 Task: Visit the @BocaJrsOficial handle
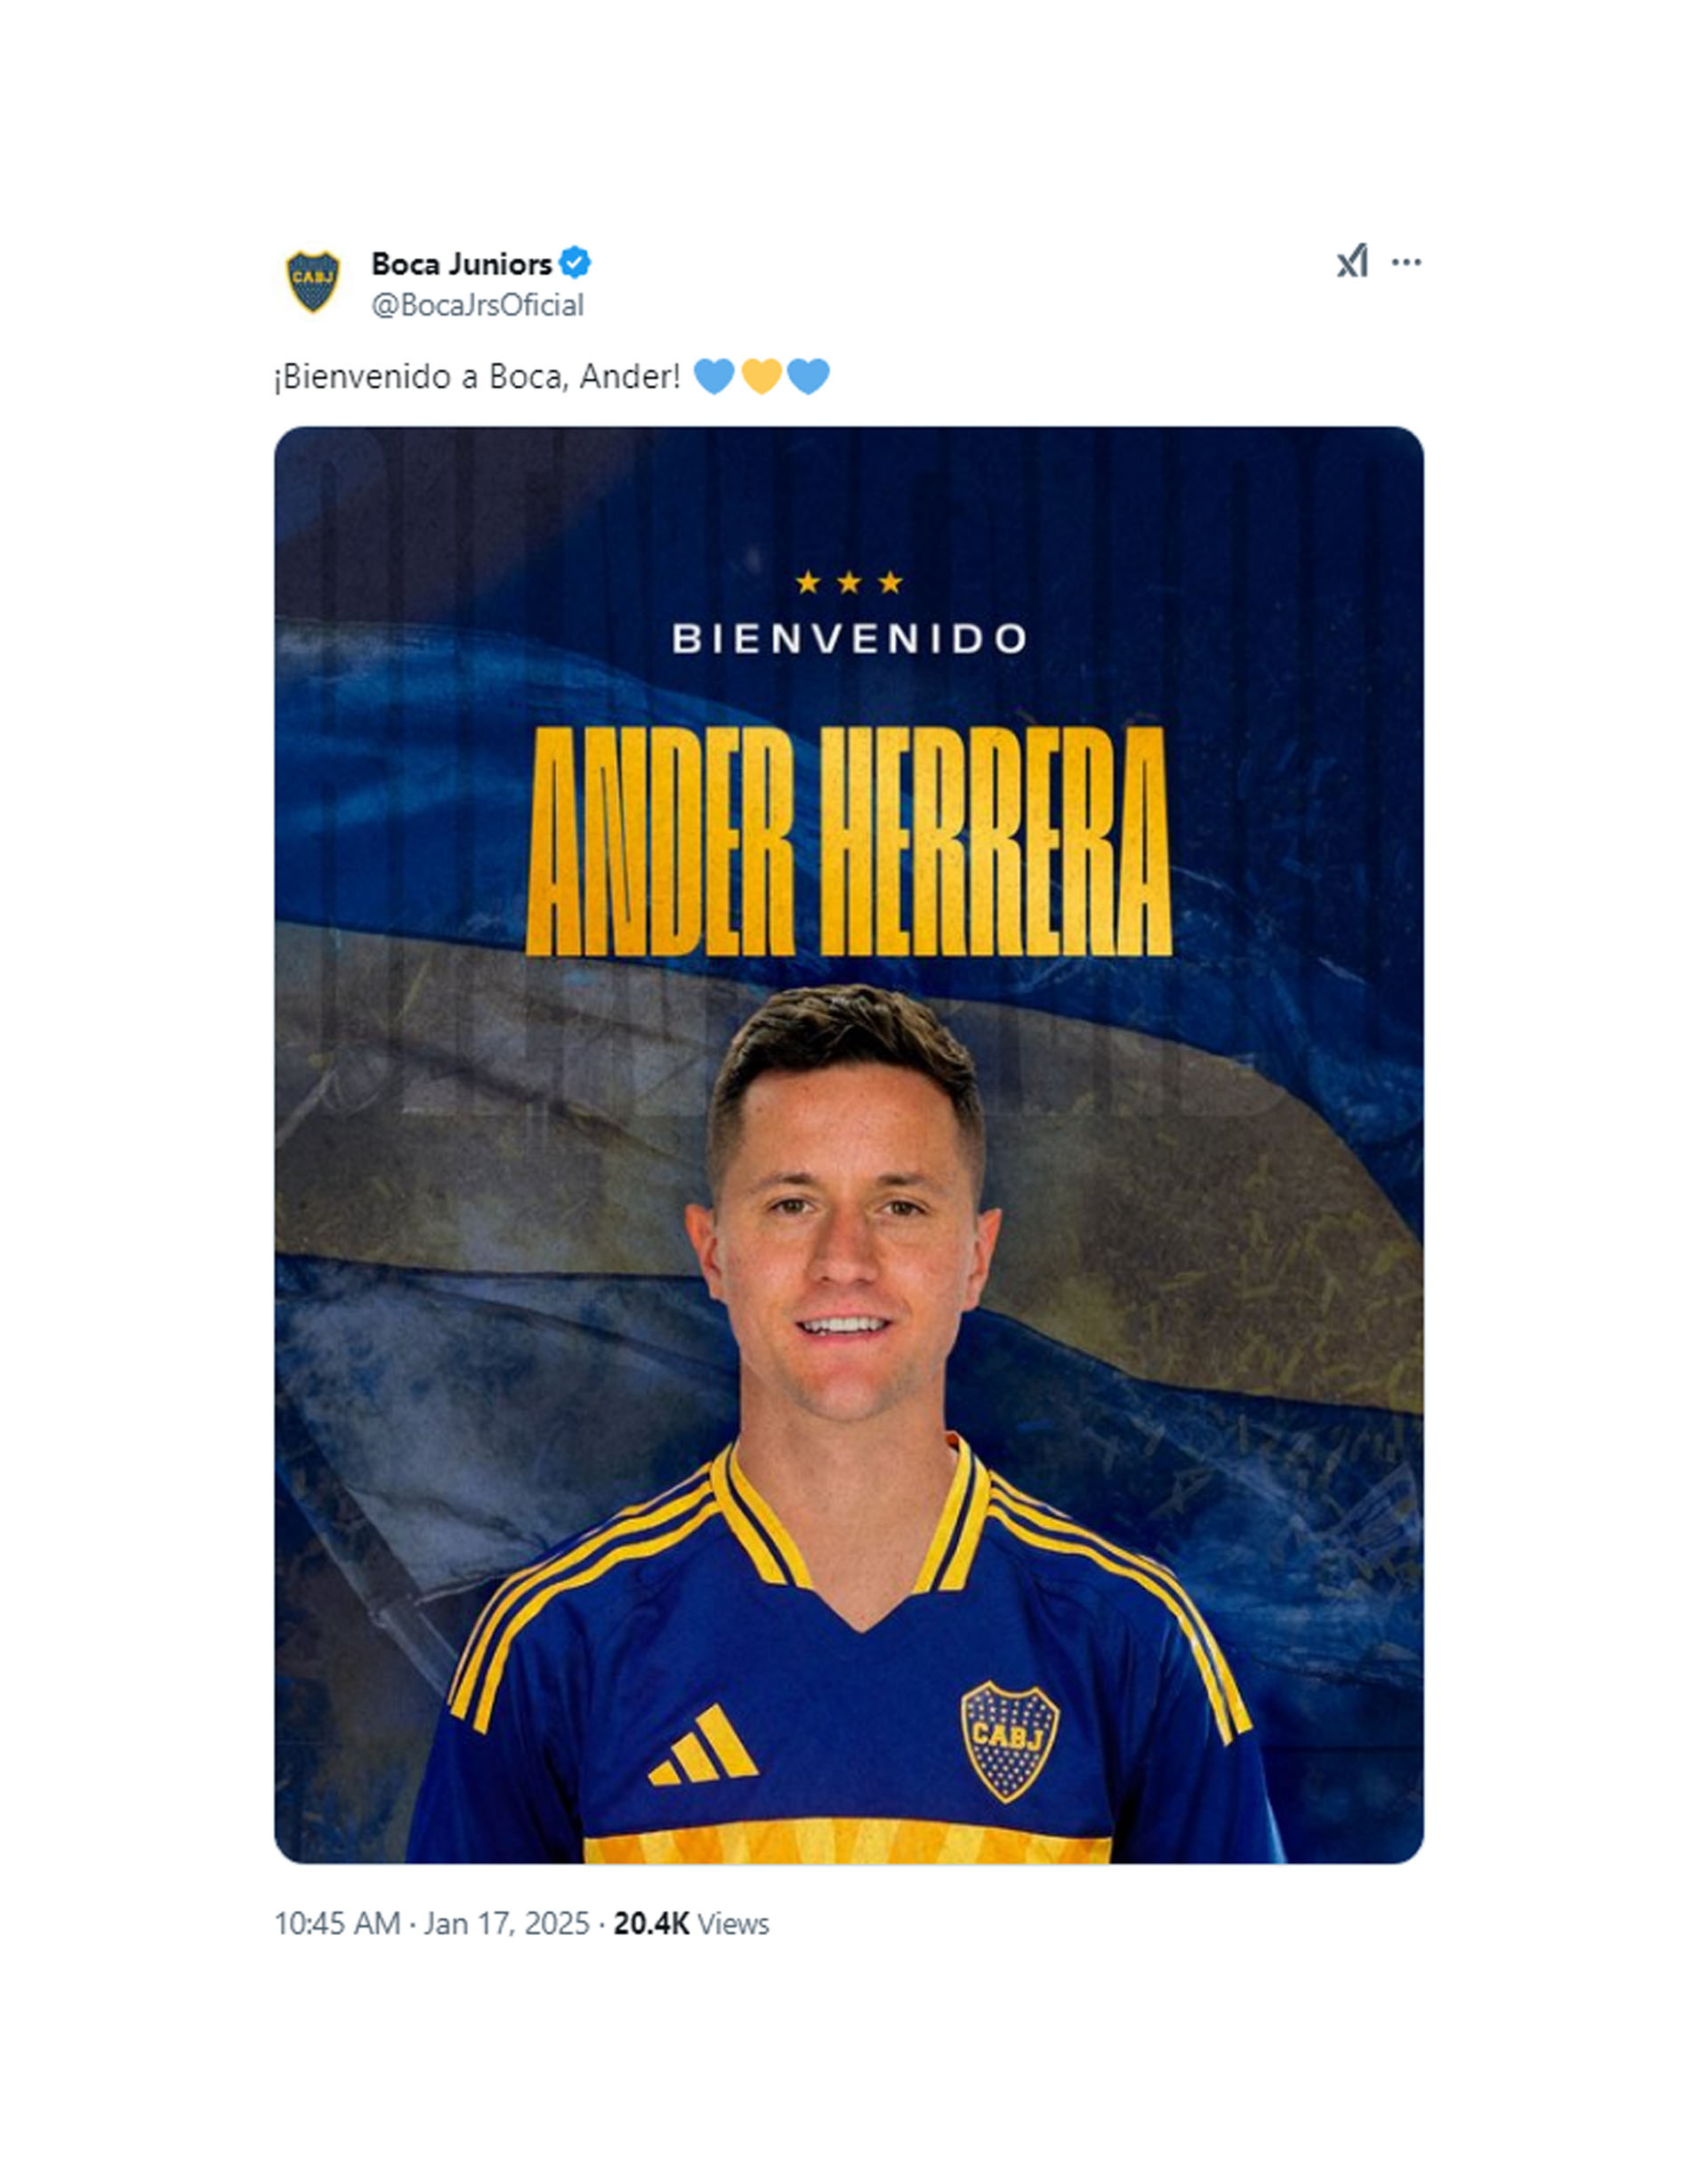point(477,305)
